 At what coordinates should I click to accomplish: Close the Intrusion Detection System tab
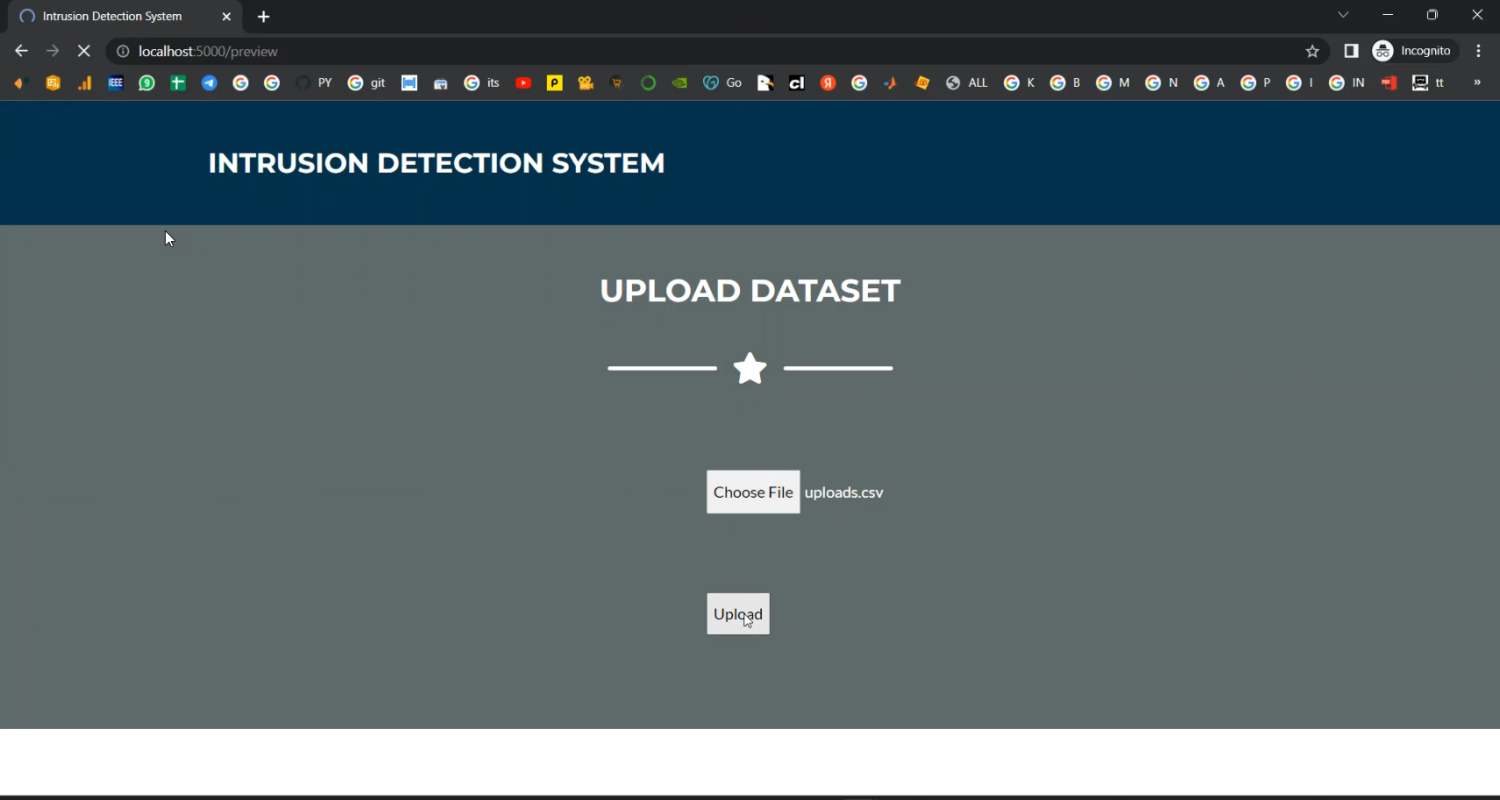coord(226,16)
